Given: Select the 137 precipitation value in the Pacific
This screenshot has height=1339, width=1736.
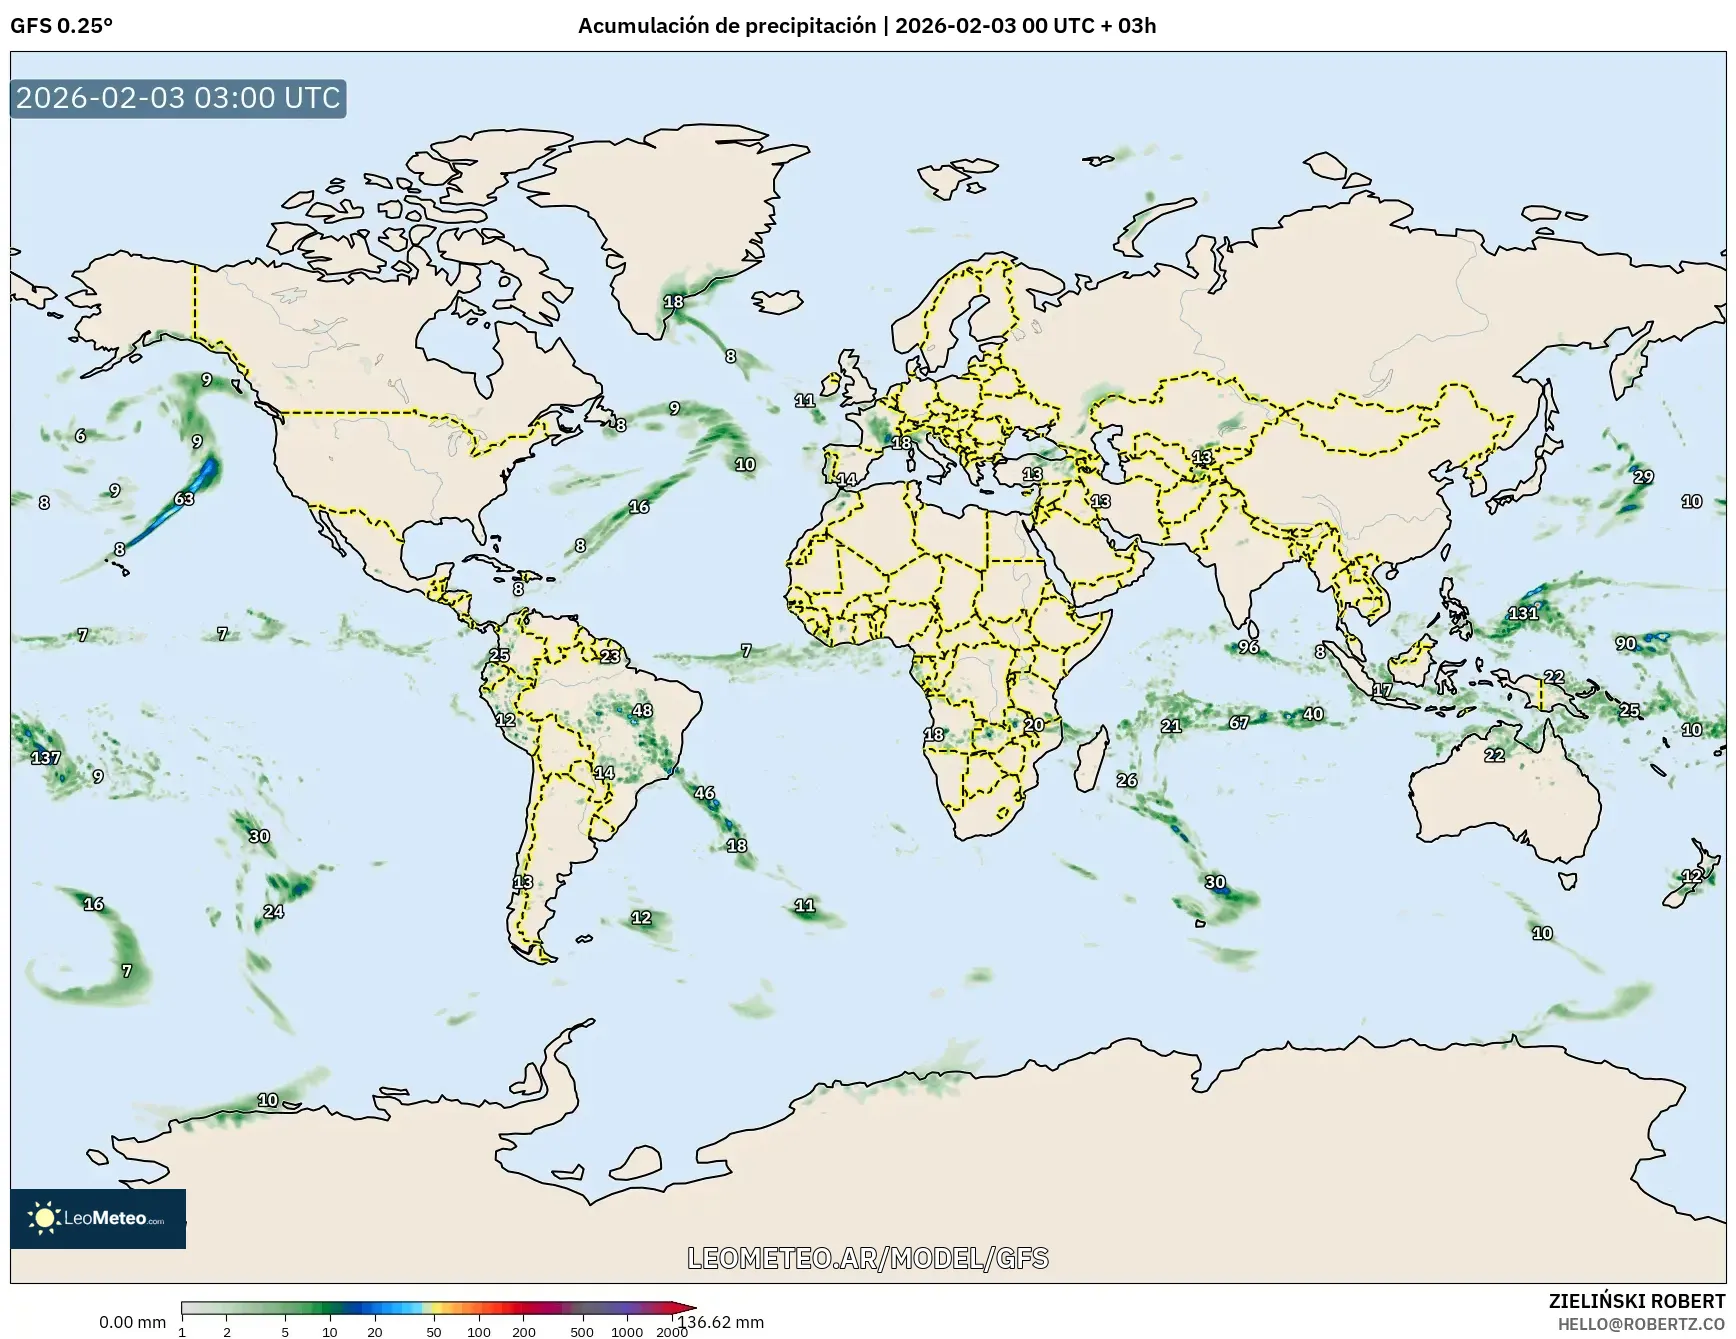Looking at the screenshot, I should [46, 758].
